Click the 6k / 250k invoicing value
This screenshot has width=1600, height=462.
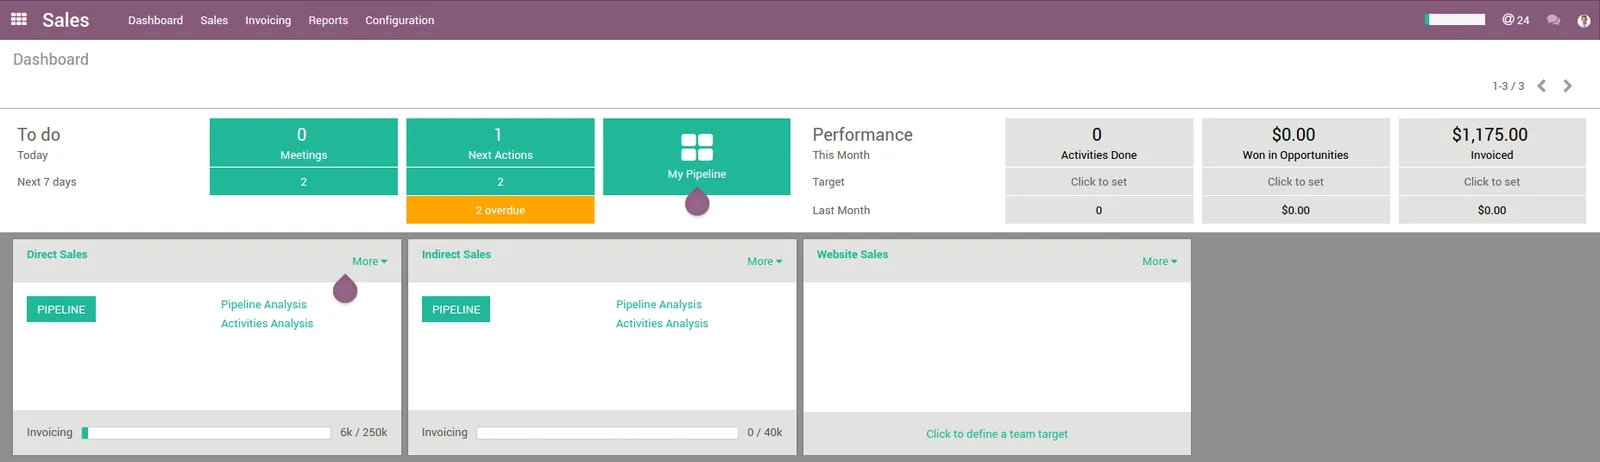point(364,432)
